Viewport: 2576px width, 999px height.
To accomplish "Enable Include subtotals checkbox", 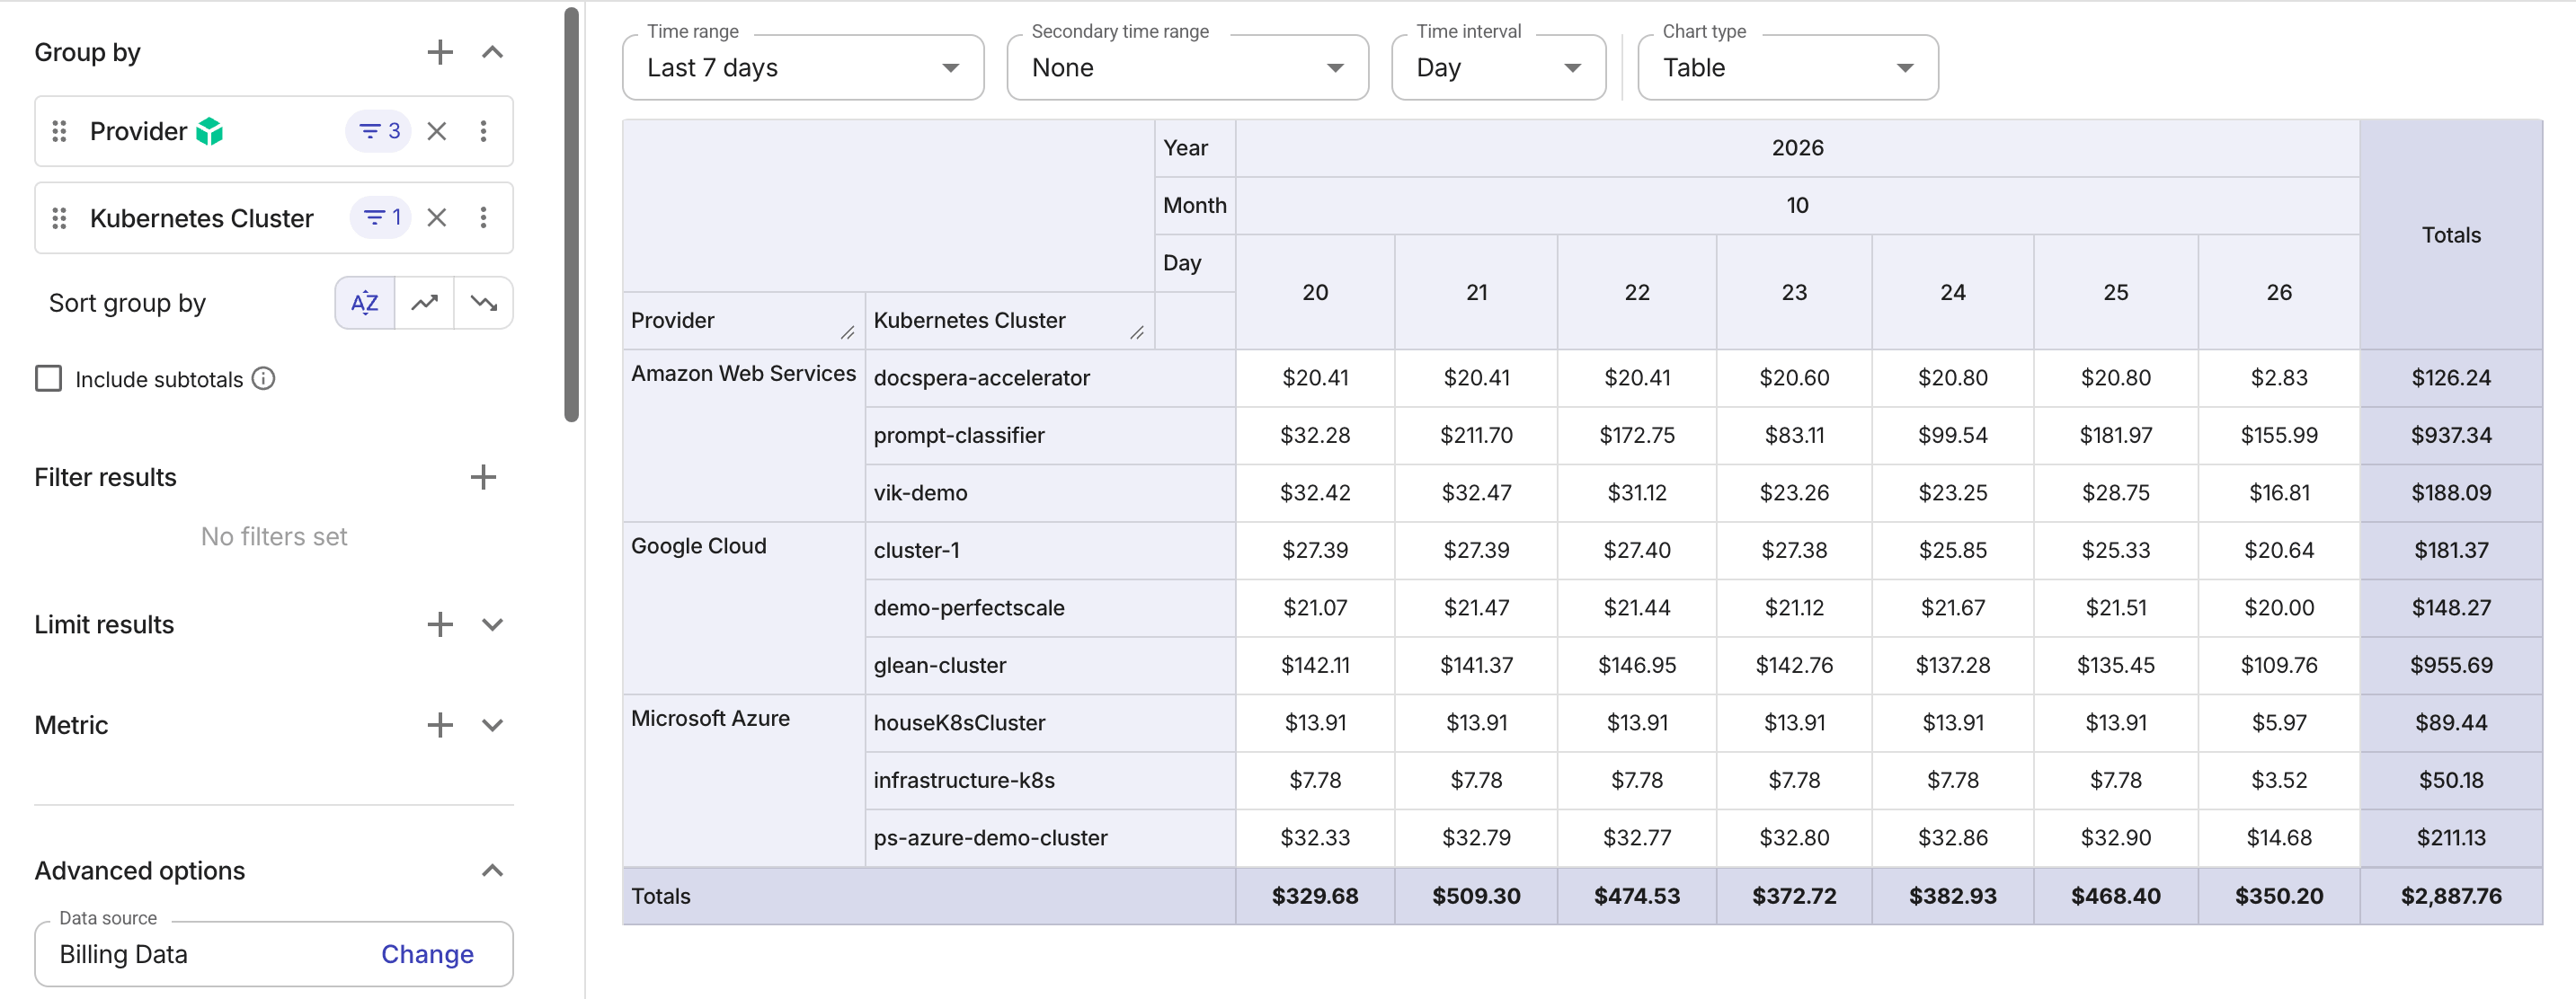I will click(x=49, y=379).
